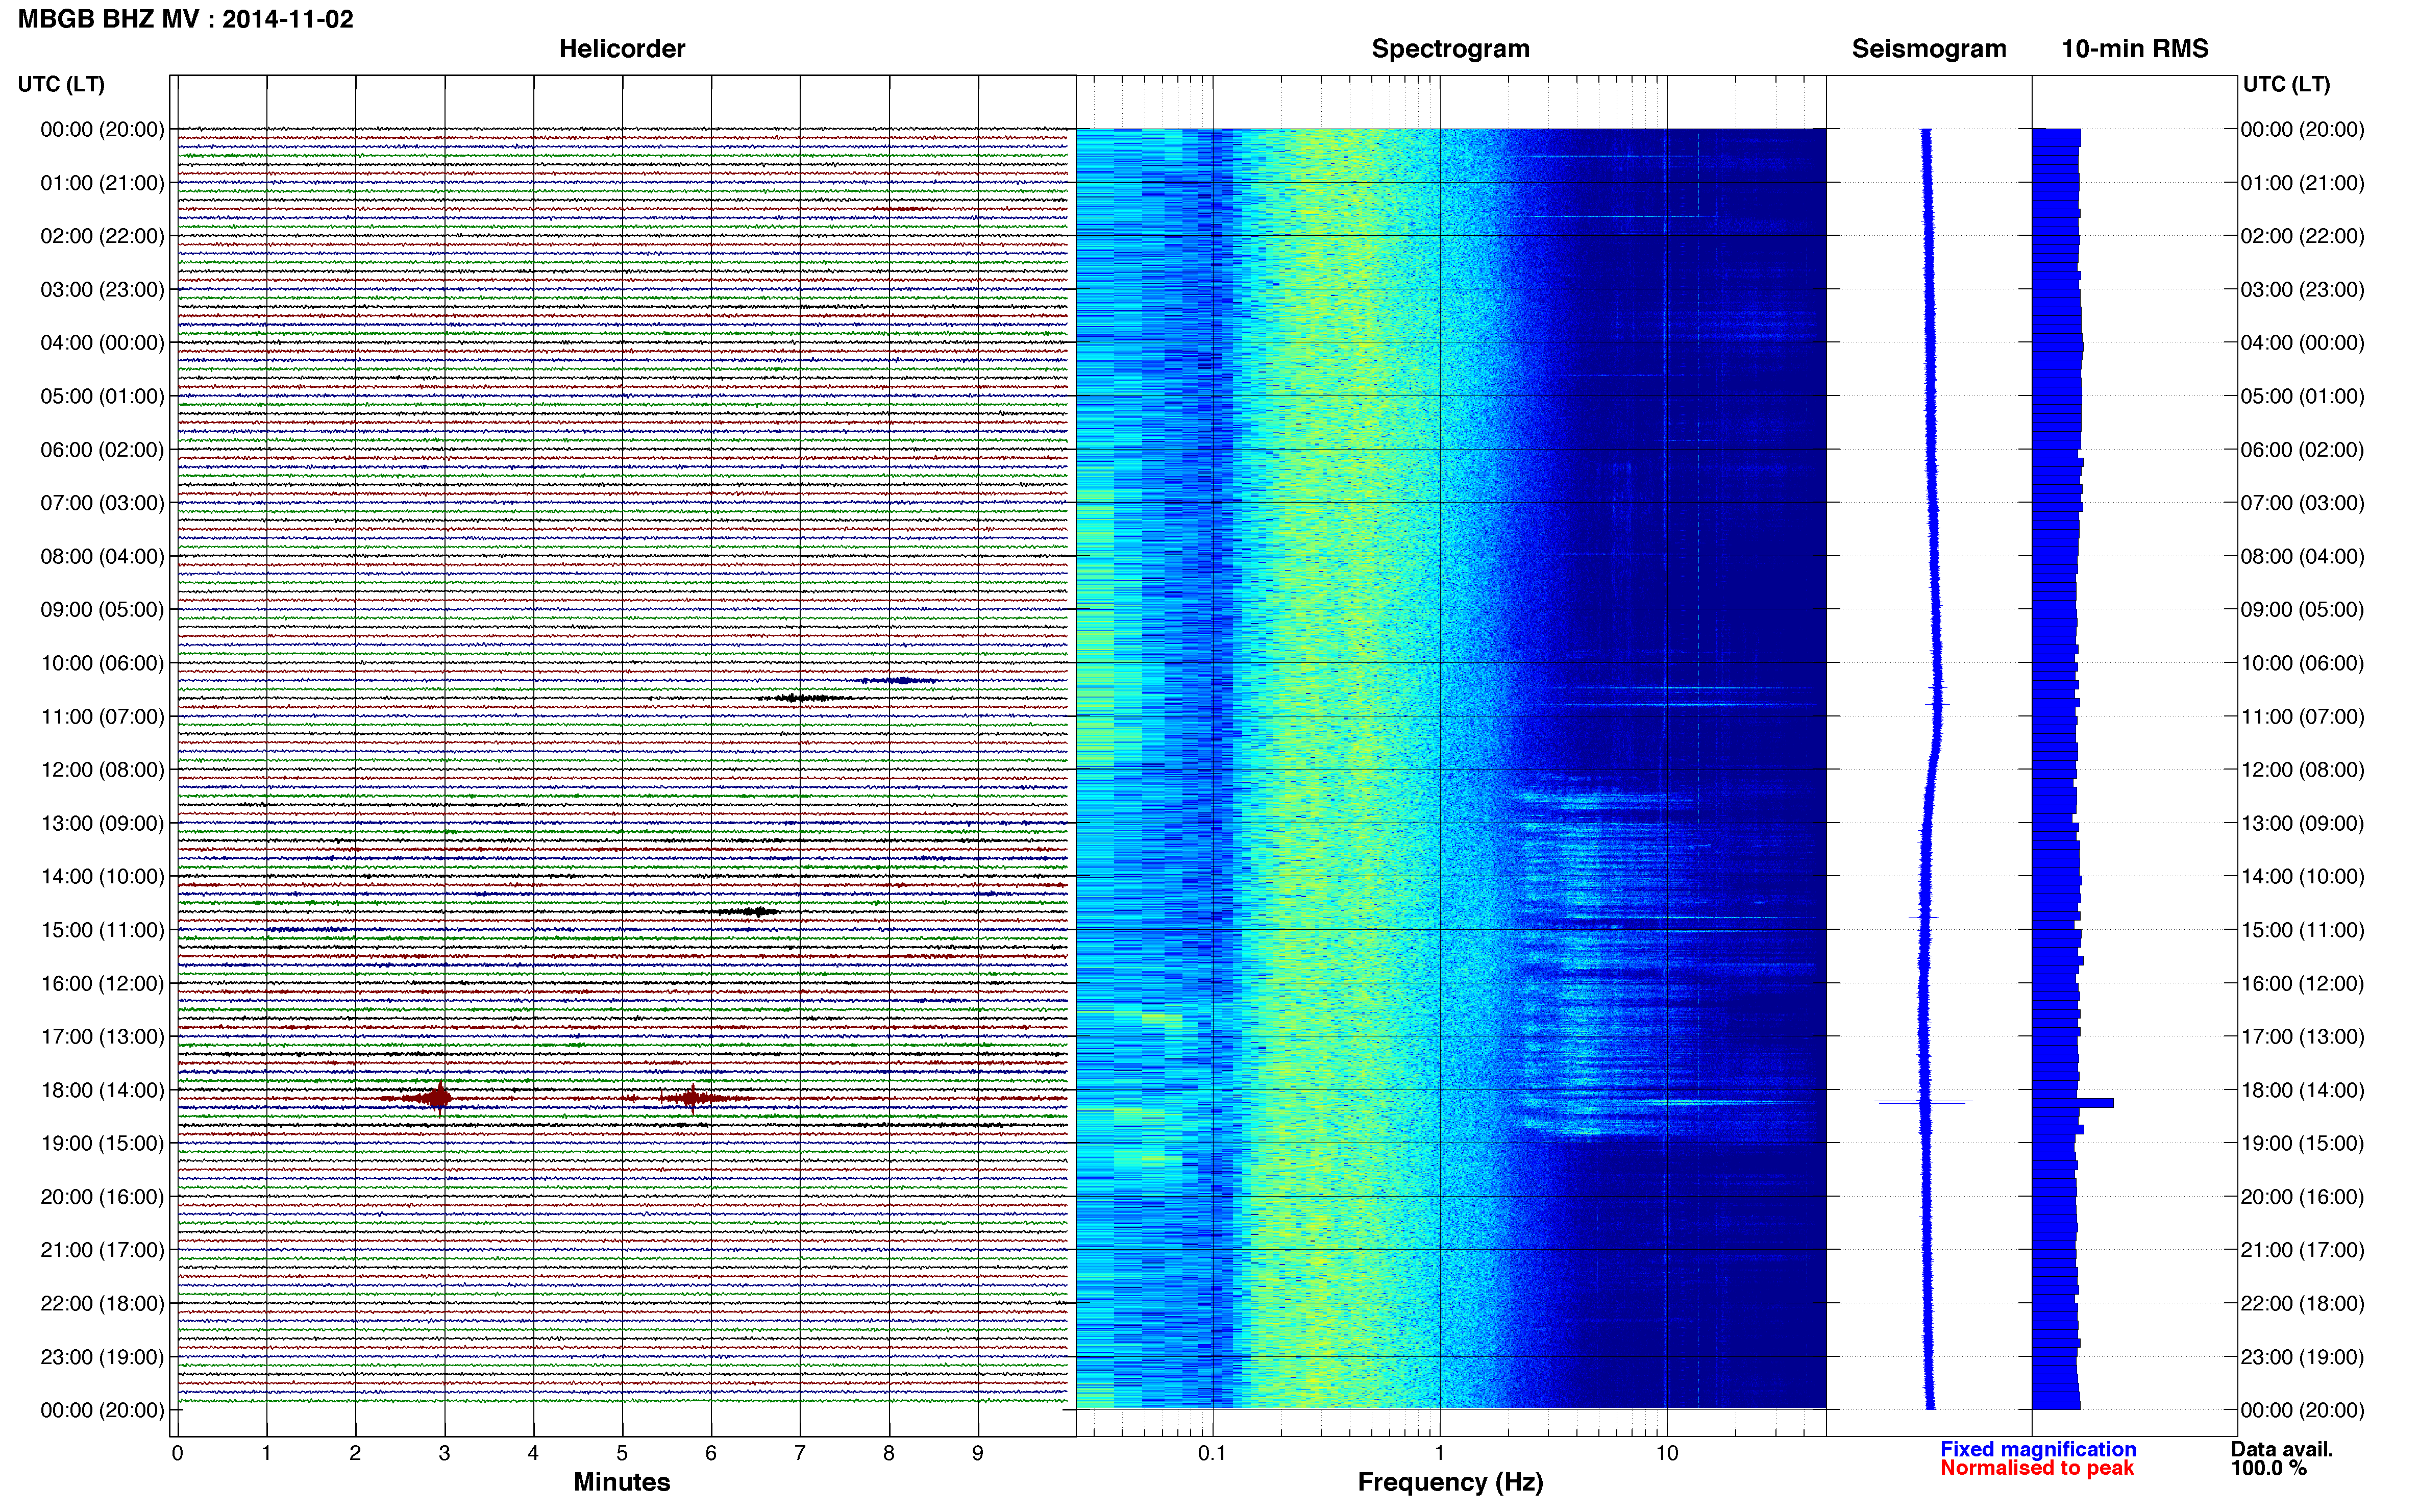
Task: Click the large amplitude spike in the Seismogram panel
Action: point(1924,1102)
